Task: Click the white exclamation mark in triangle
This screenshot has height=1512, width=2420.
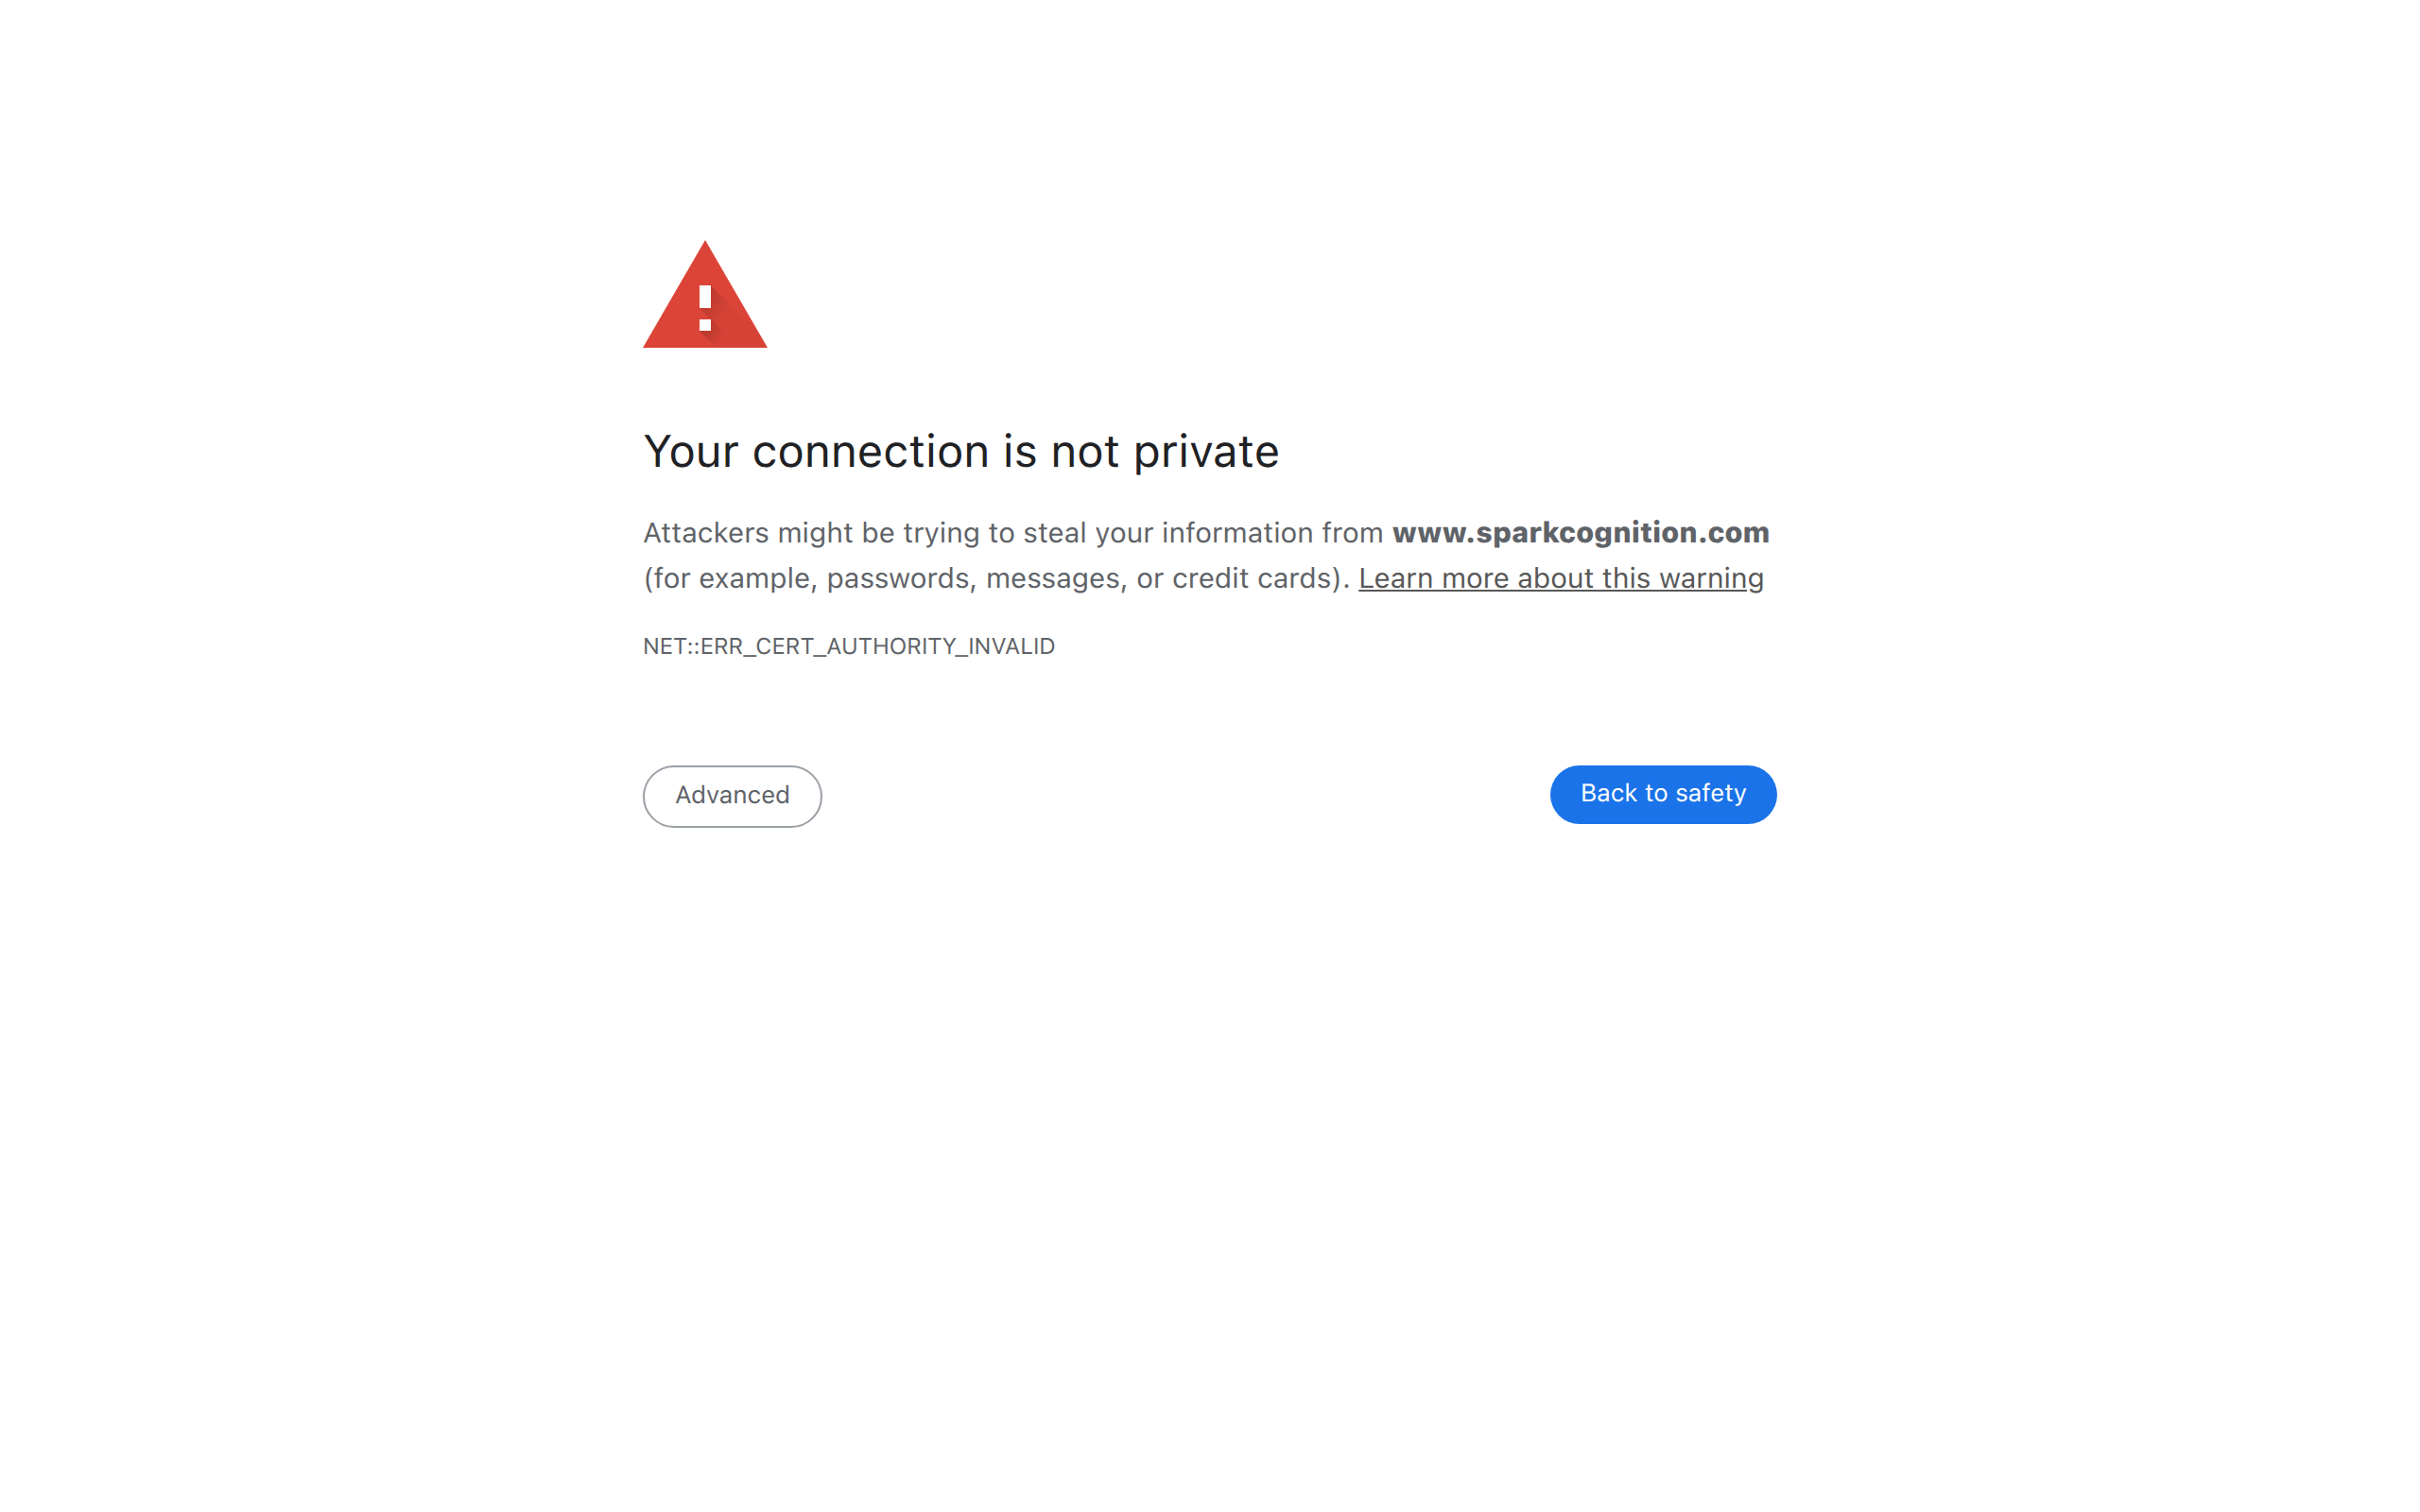Action: pos(705,308)
